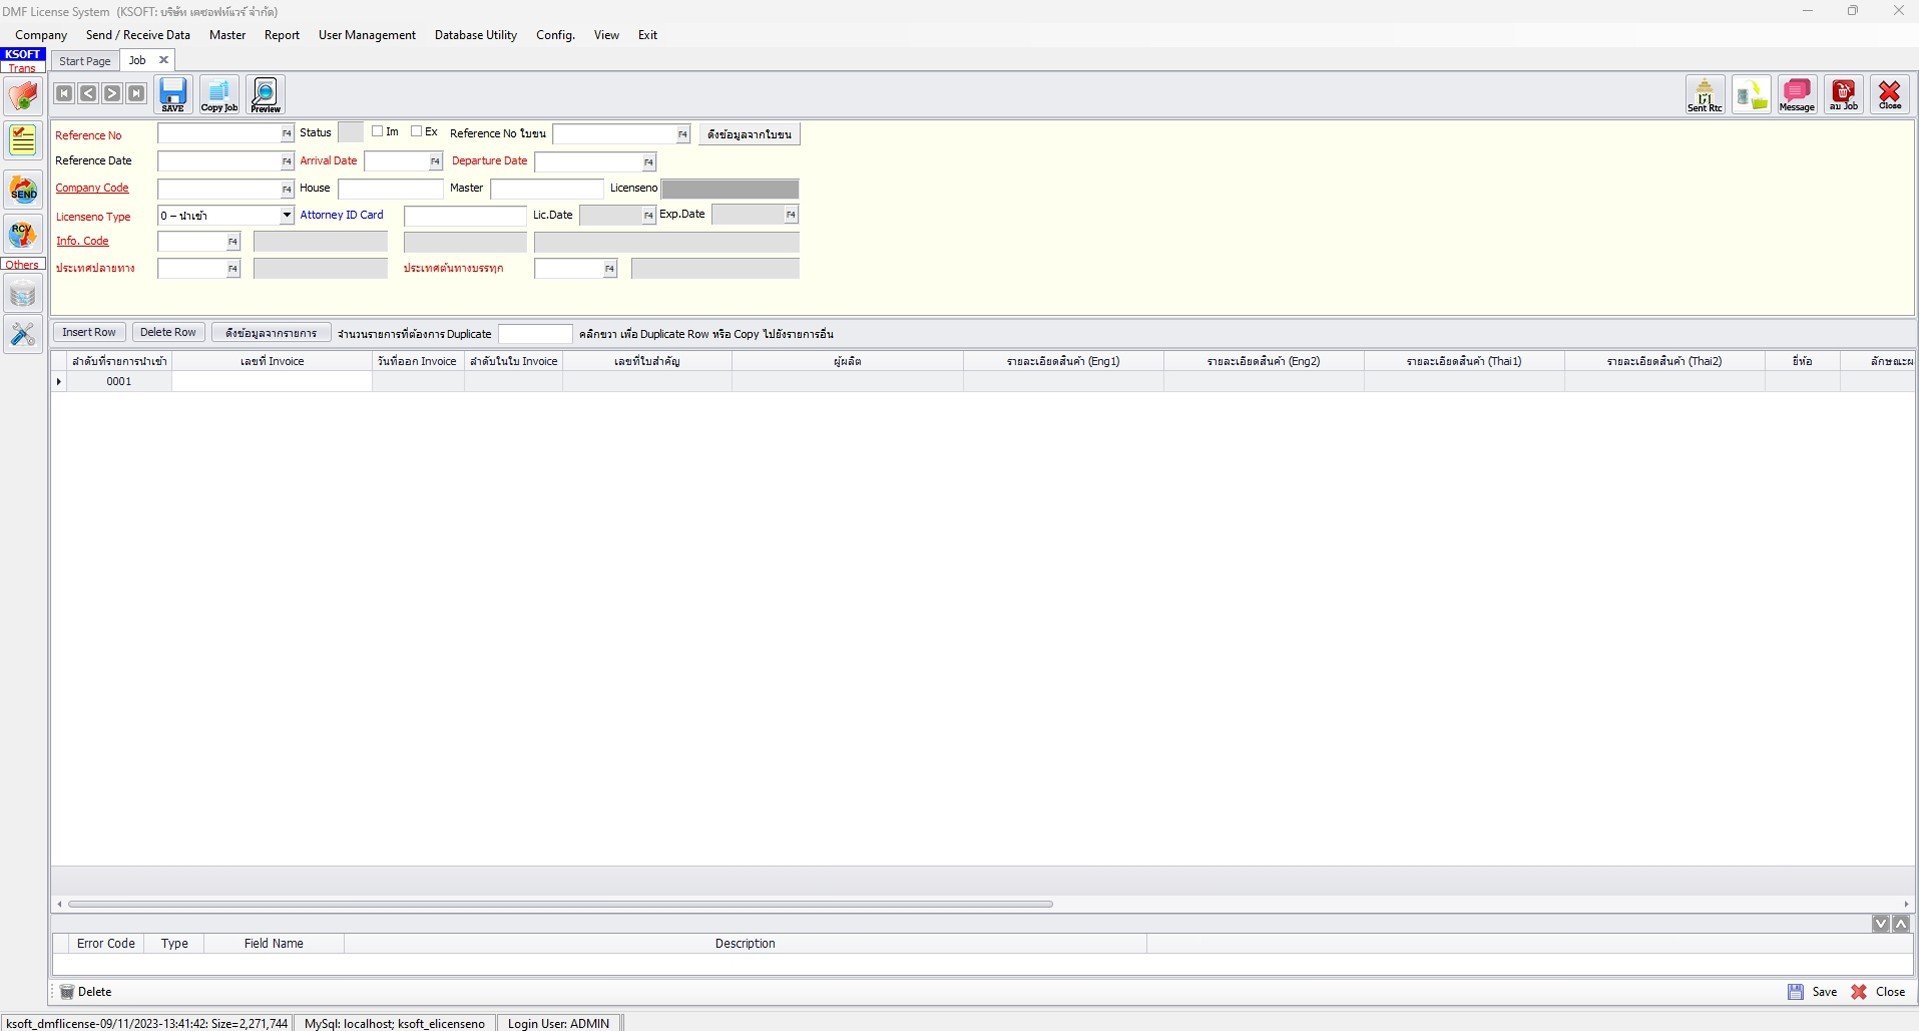Open the Master menu
1919x1031 pixels.
point(227,35)
